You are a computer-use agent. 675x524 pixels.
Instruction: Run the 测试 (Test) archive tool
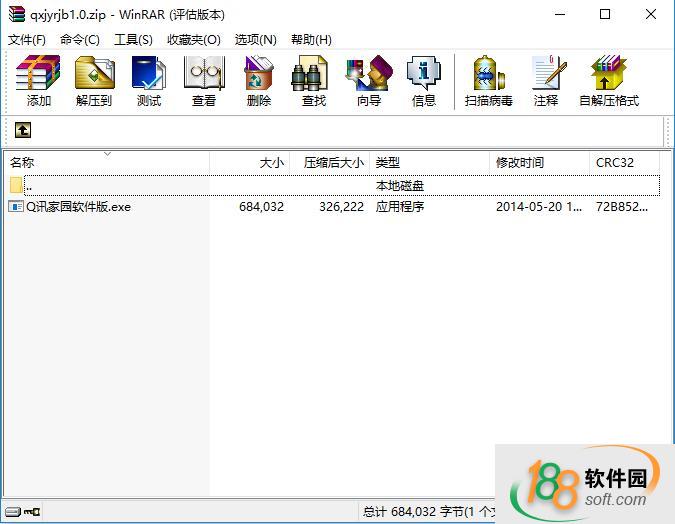pyautogui.click(x=149, y=81)
